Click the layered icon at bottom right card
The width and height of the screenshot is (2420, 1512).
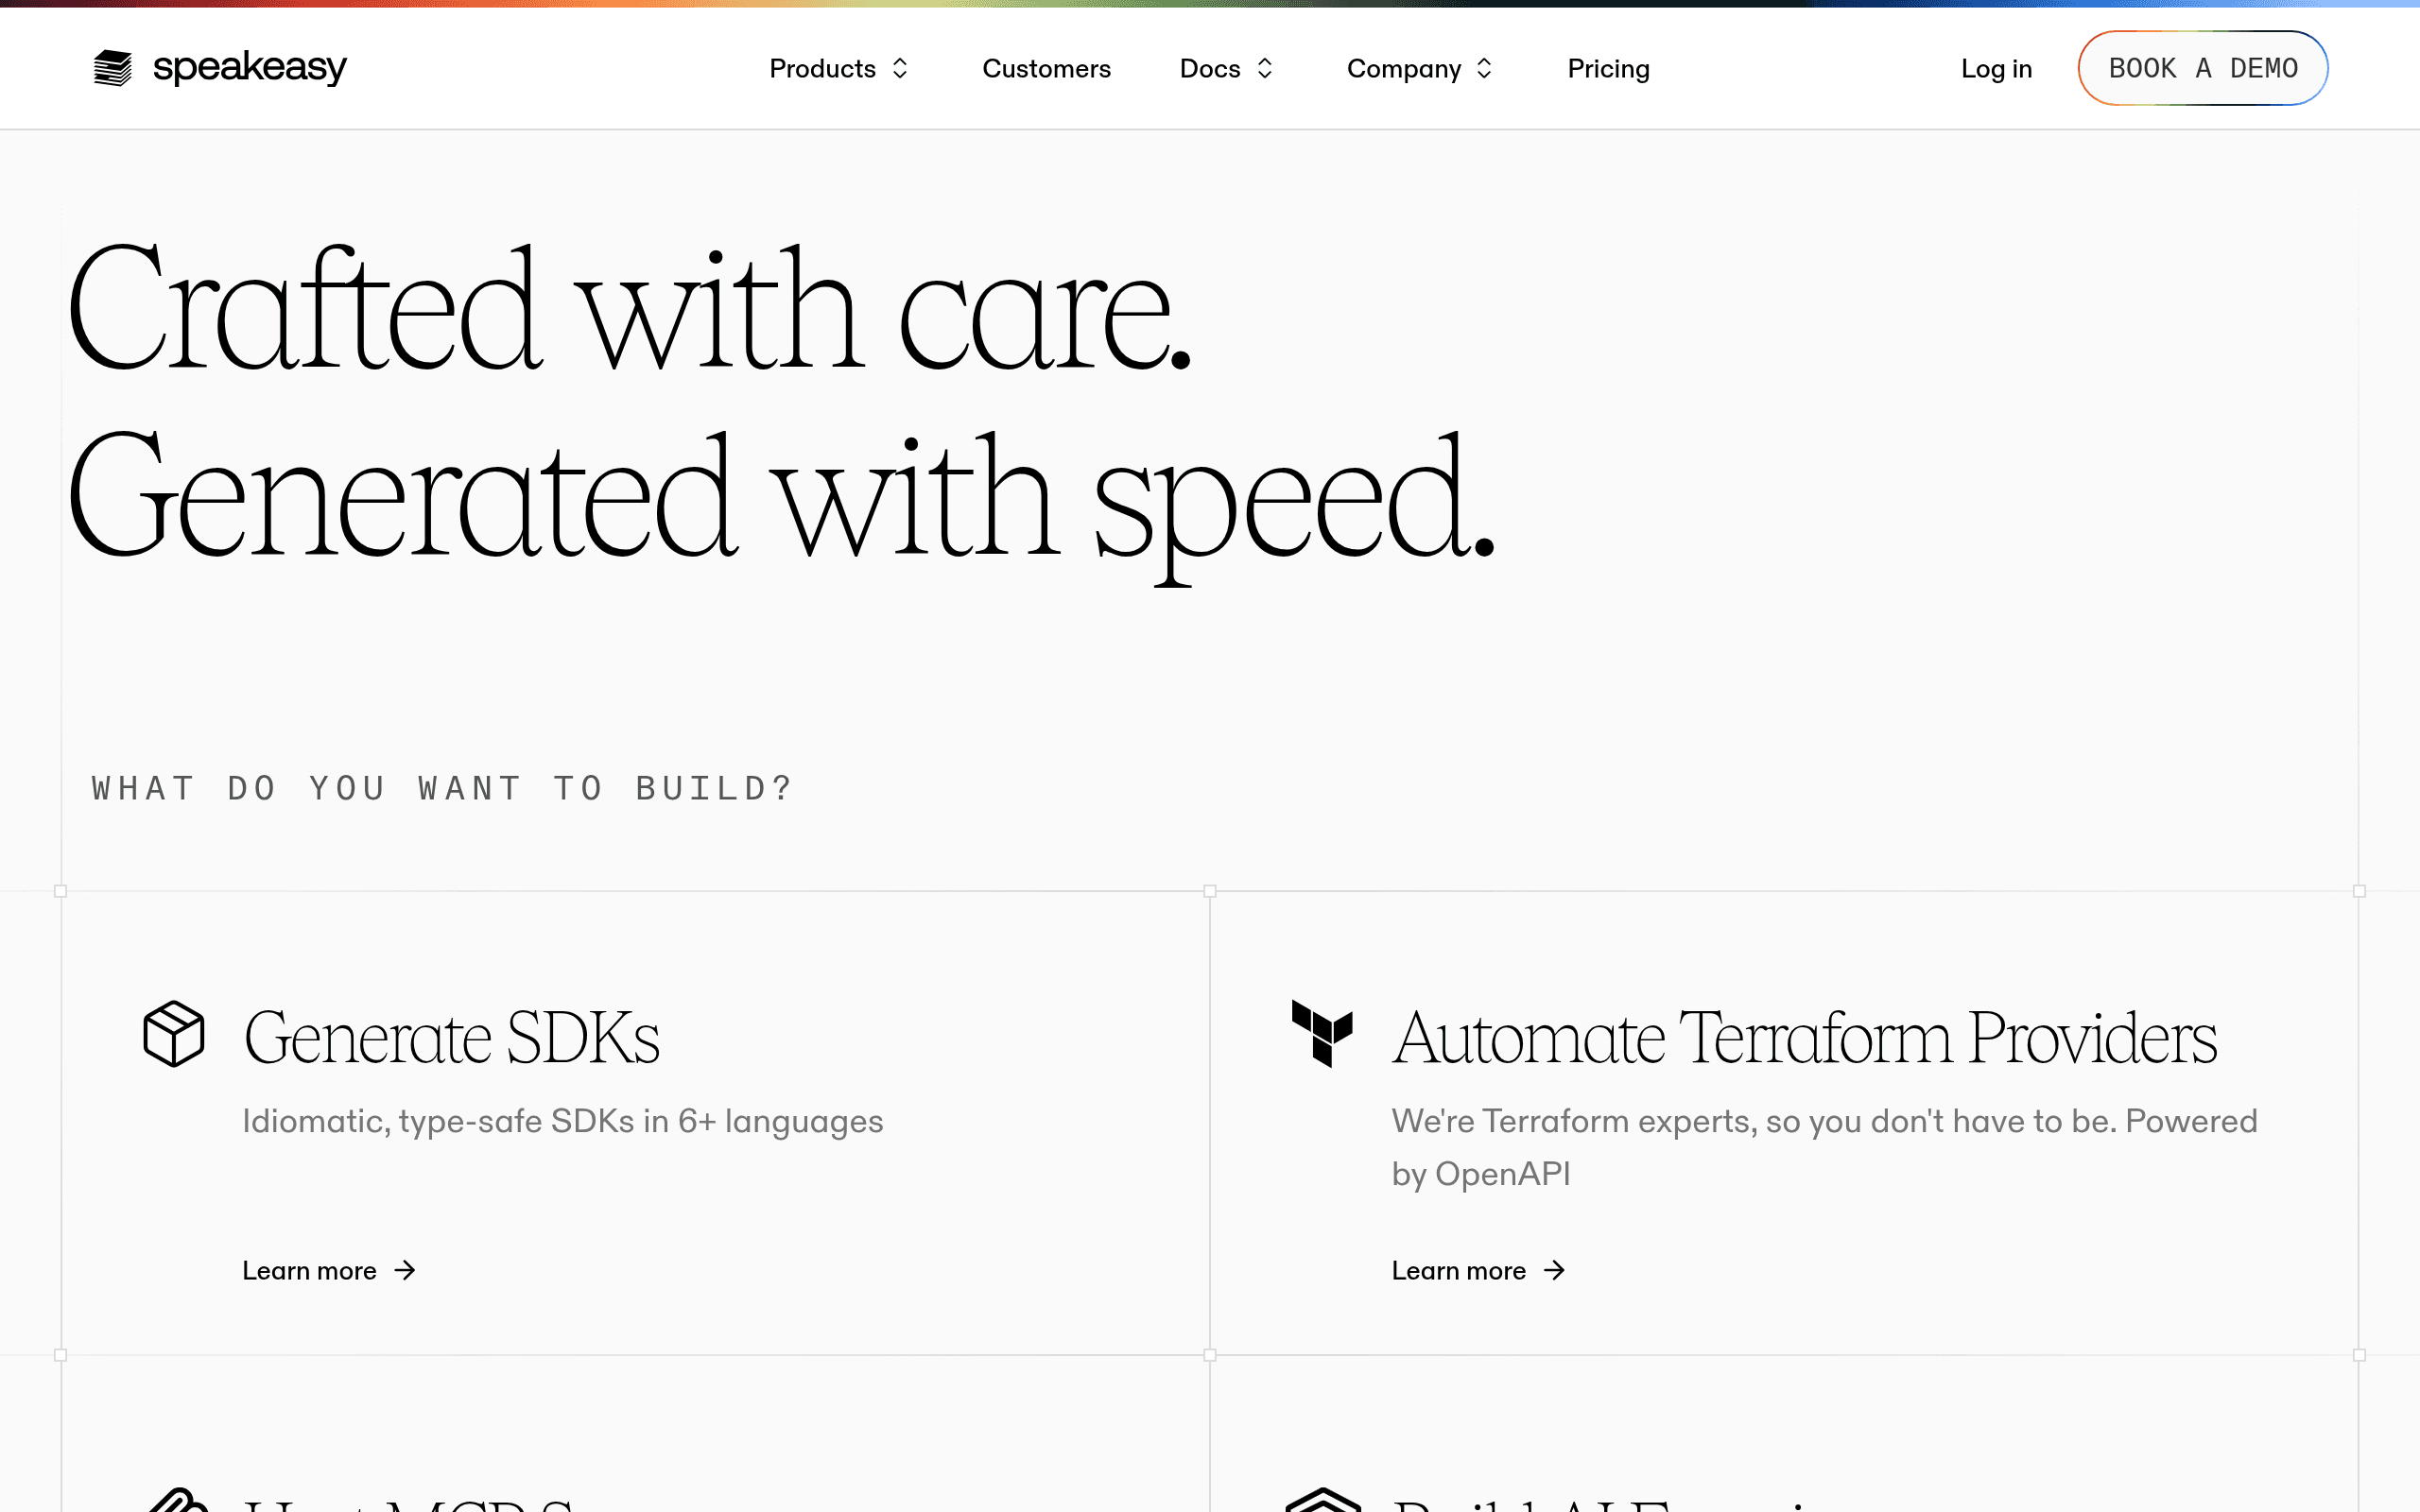coord(1323,1500)
